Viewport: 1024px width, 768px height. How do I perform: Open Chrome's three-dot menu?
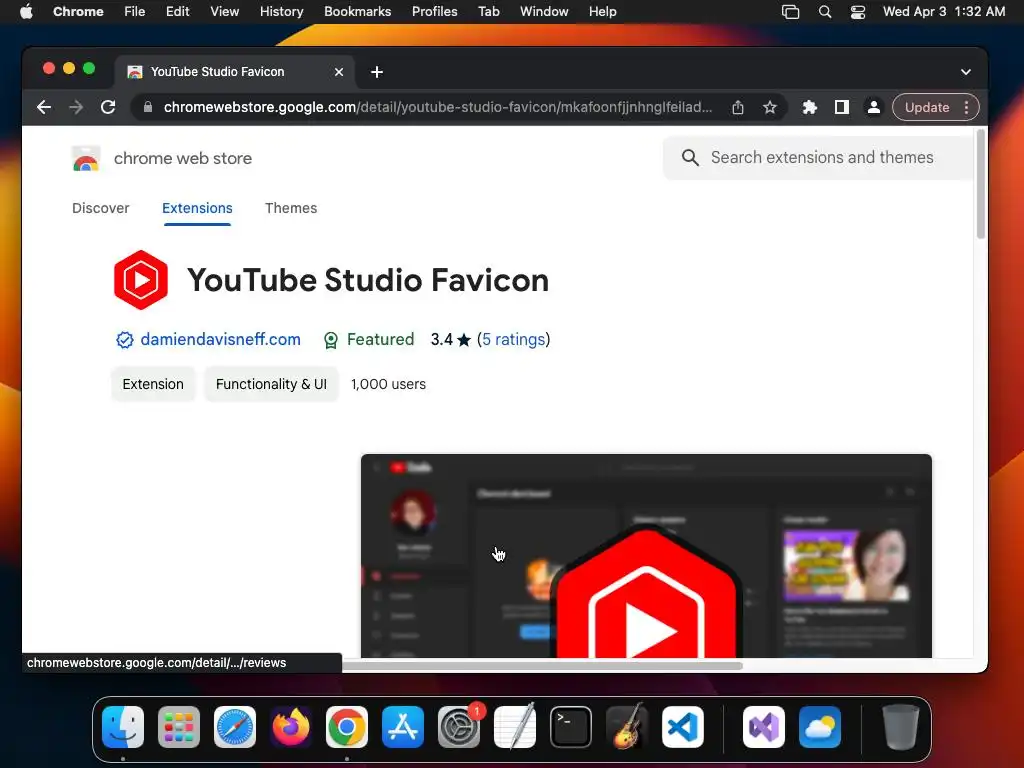pos(967,107)
